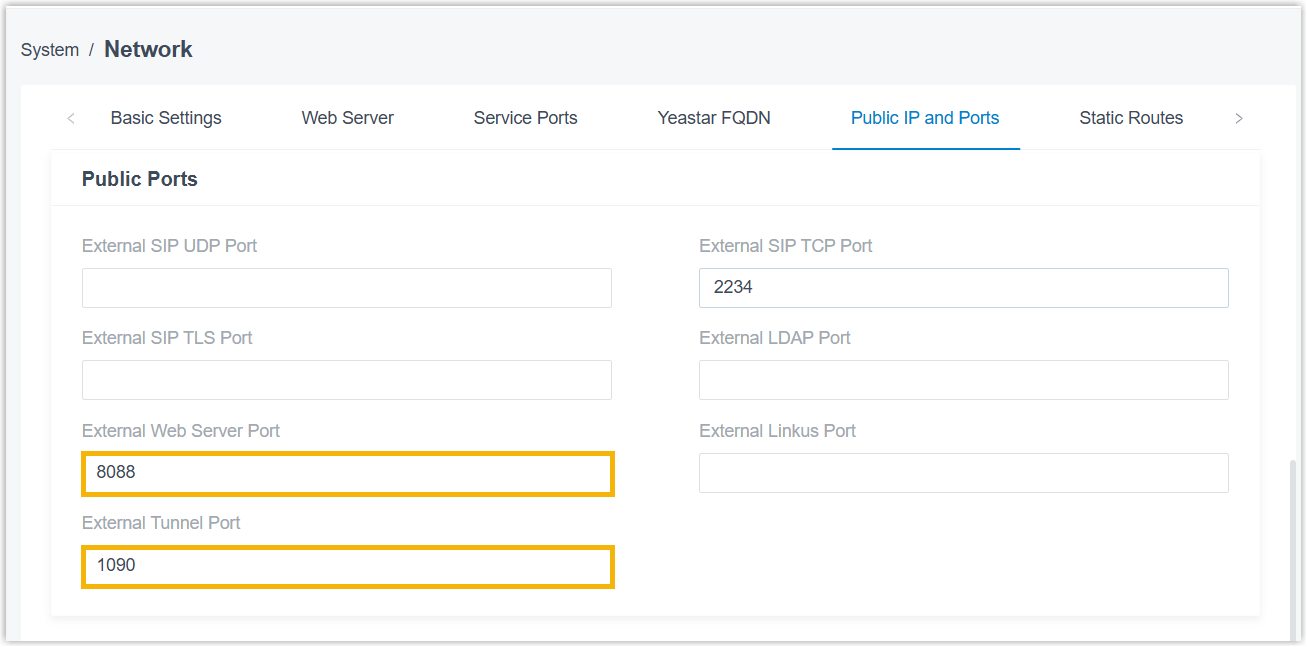Select the Yeastar FQDN tab

pos(714,118)
